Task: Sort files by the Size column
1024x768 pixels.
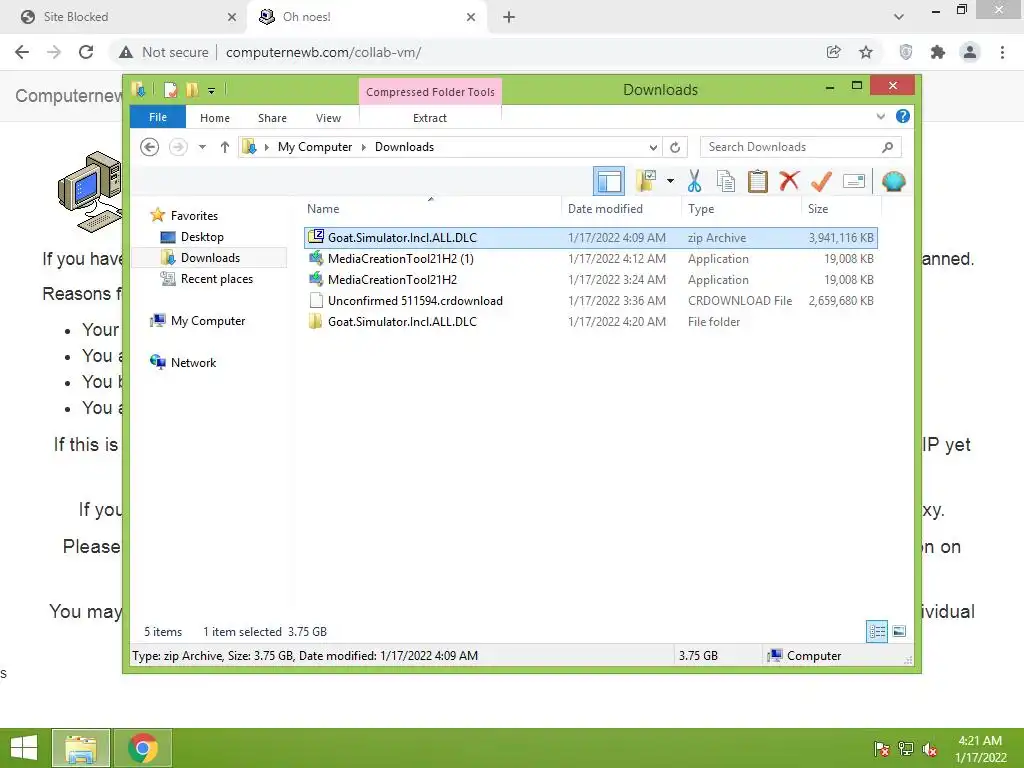Action: pyautogui.click(x=818, y=209)
